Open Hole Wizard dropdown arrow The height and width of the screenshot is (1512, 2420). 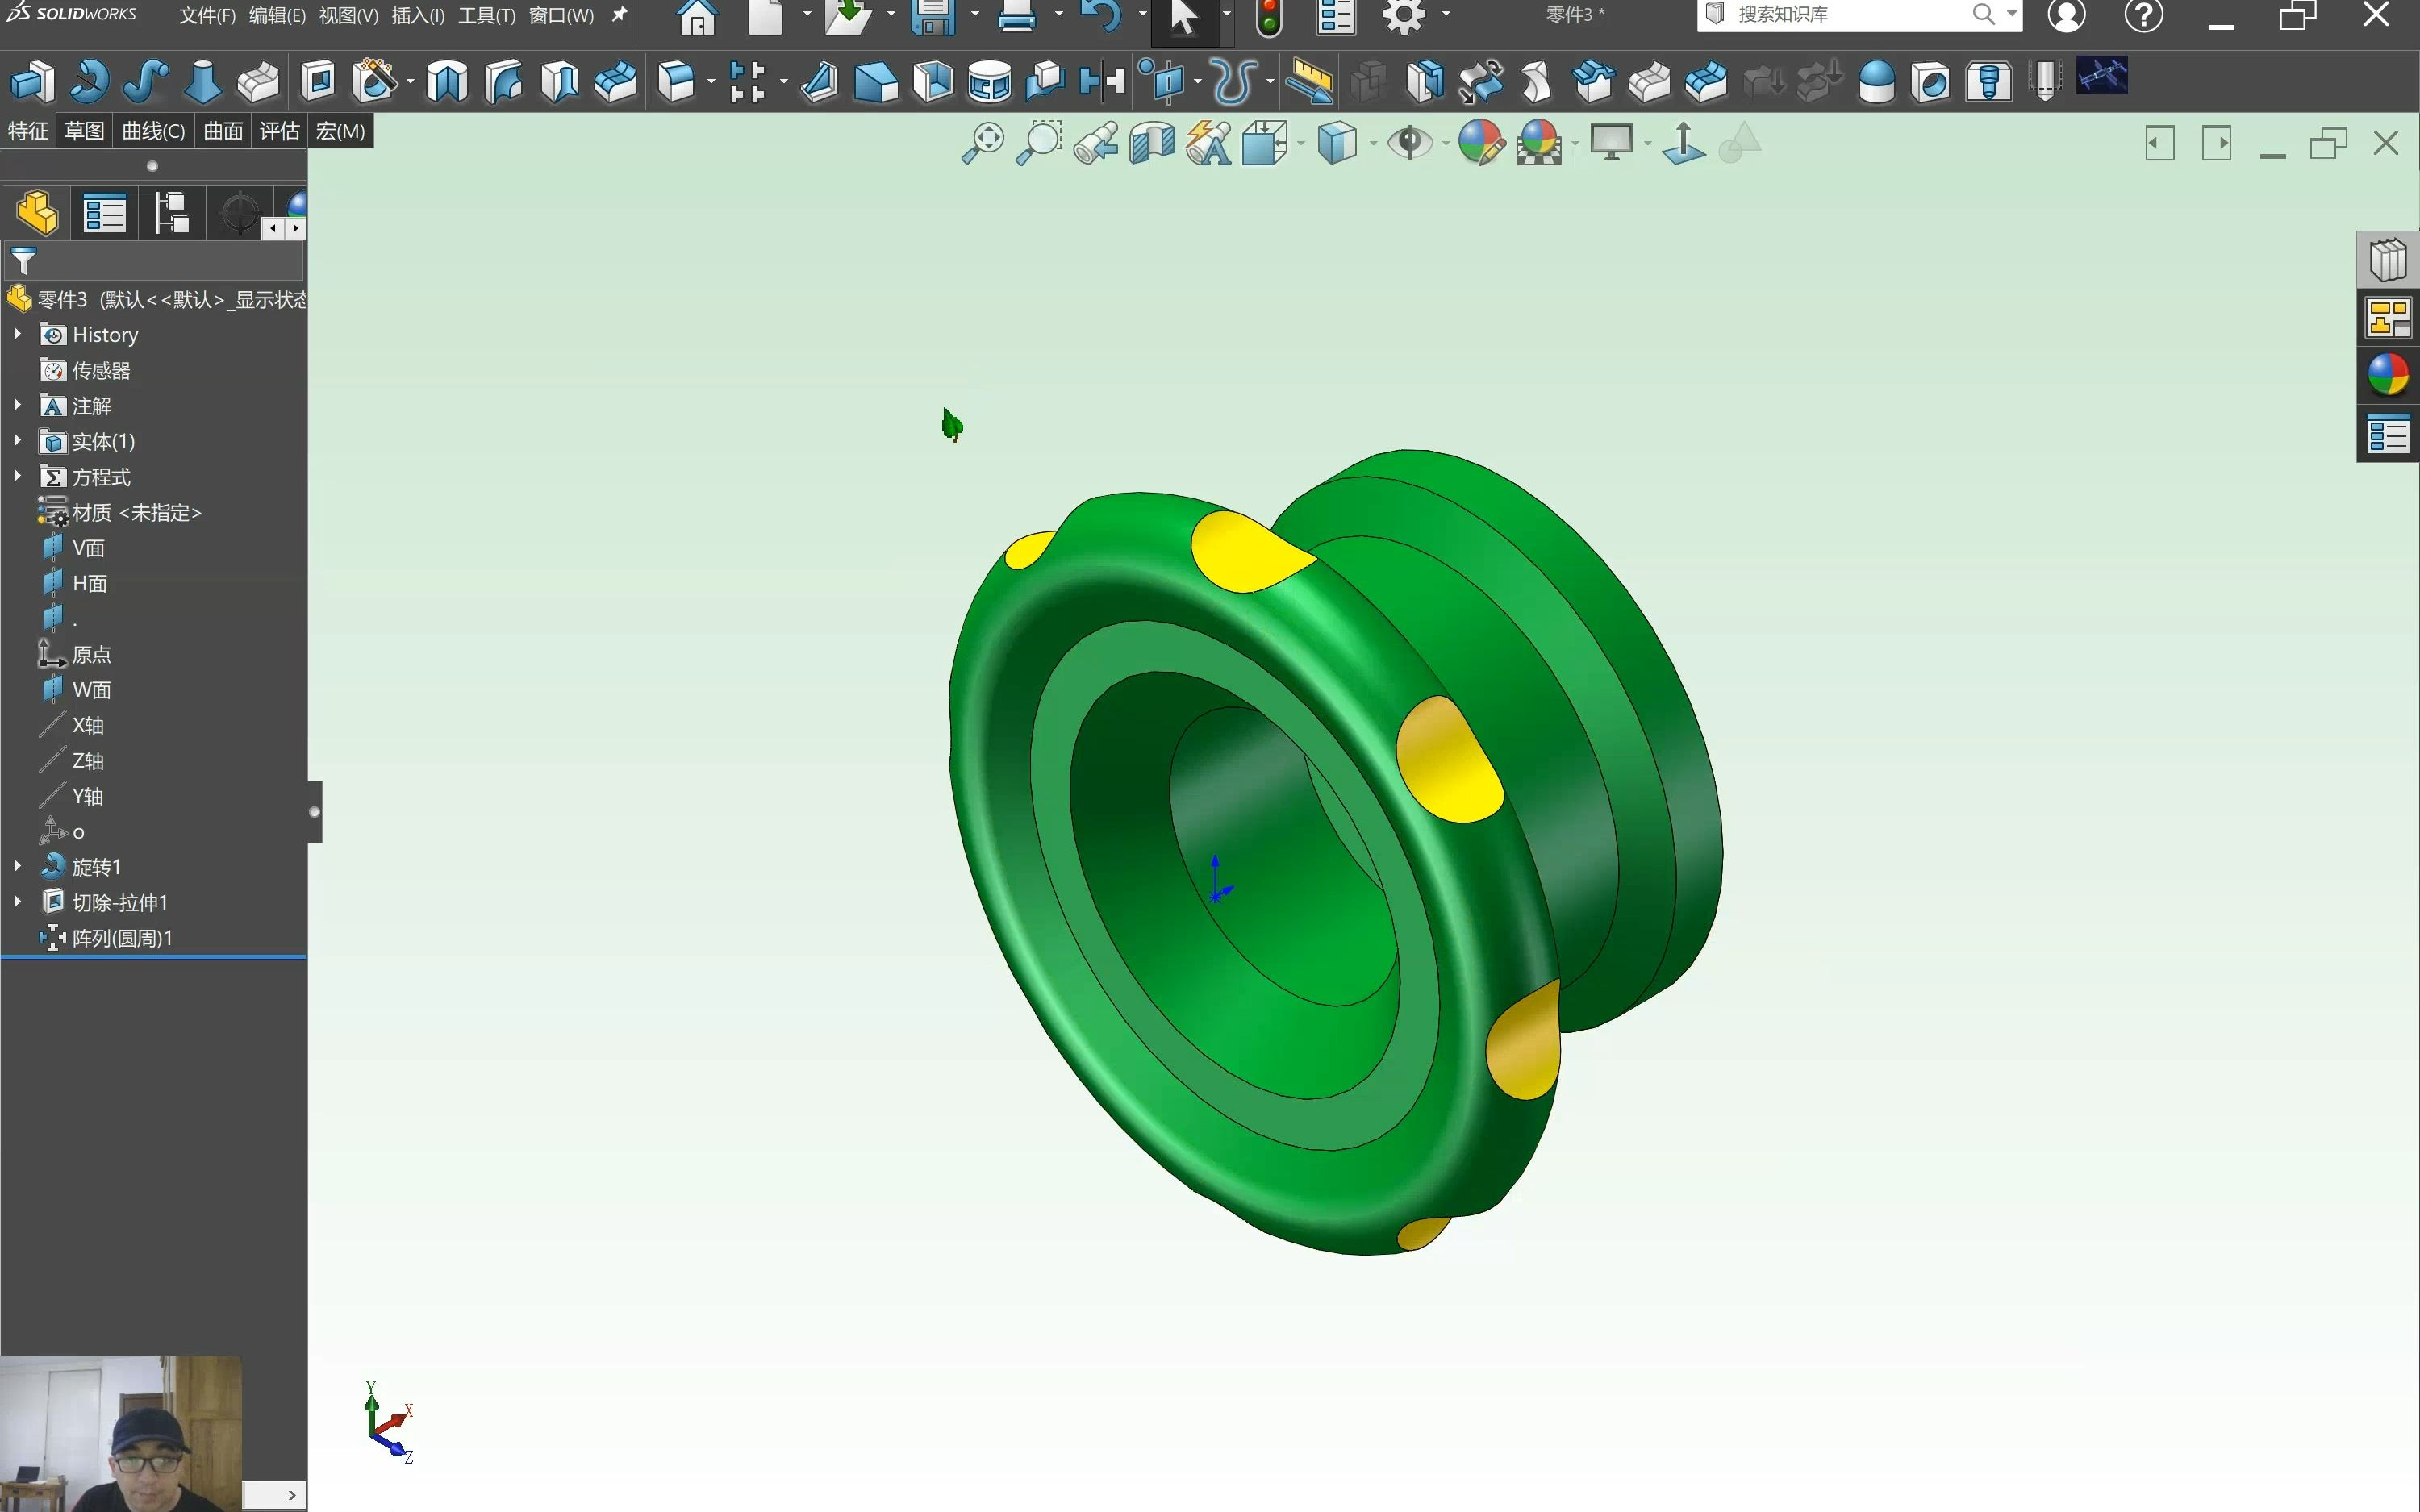coord(410,82)
